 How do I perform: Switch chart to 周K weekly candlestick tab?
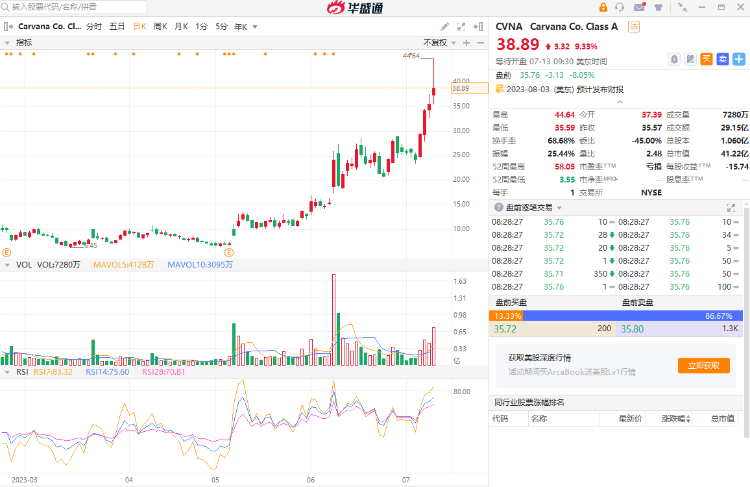[160, 26]
